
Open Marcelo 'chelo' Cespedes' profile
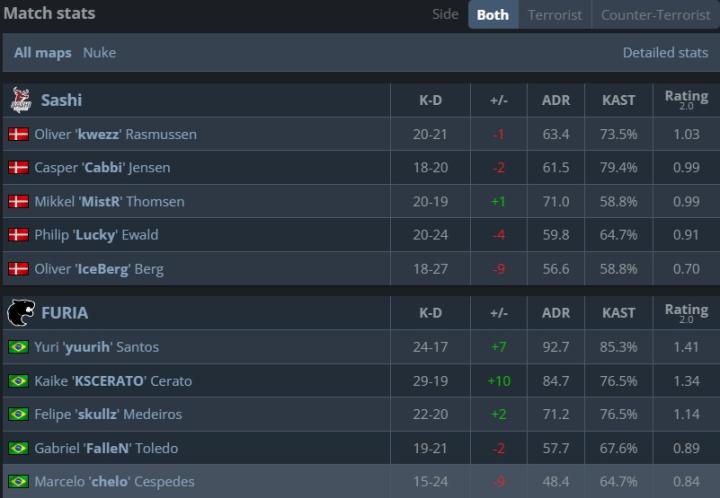tap(114, 482)
